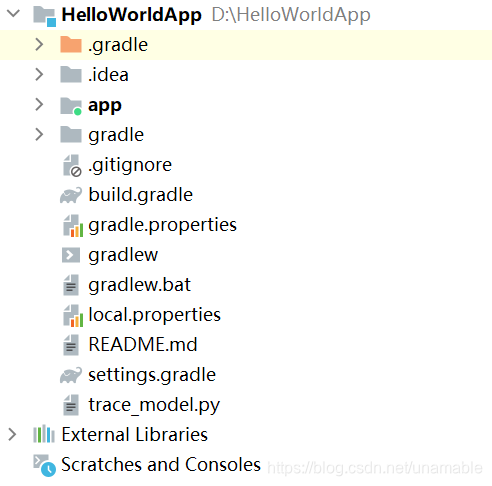Click the .idea folder icon

coord(71,74)
